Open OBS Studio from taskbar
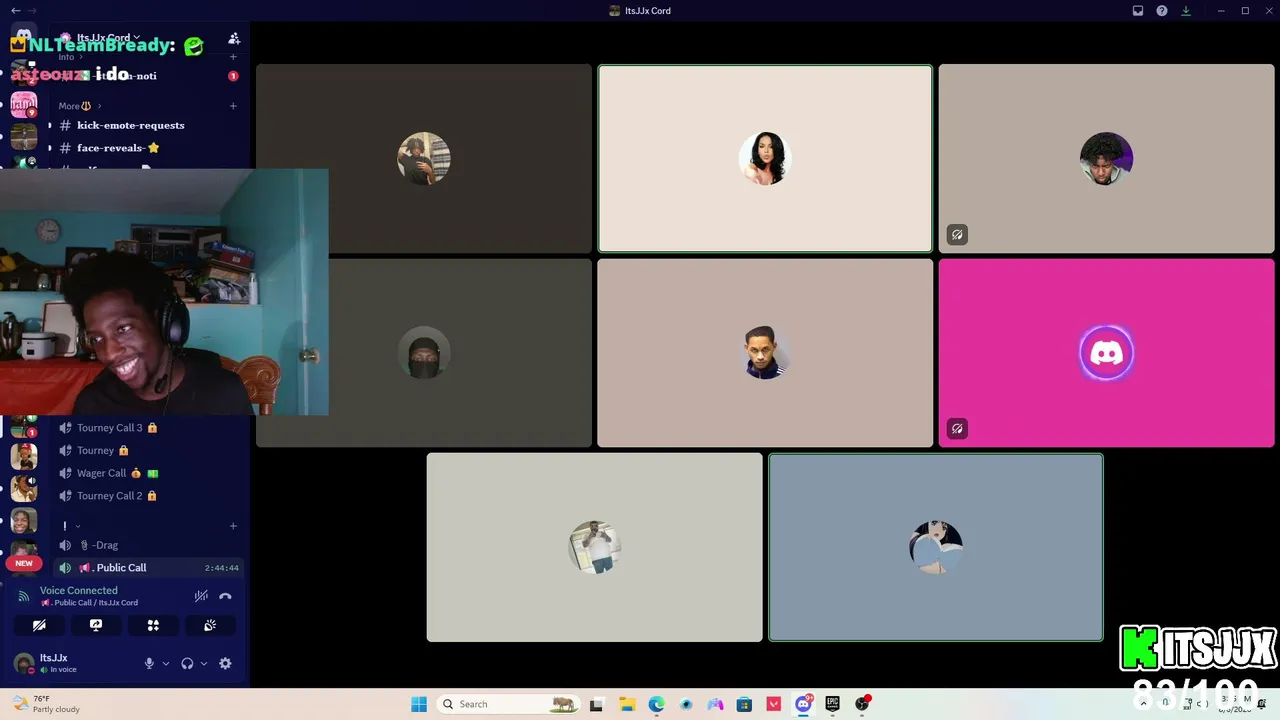 (x=862, y=704)
